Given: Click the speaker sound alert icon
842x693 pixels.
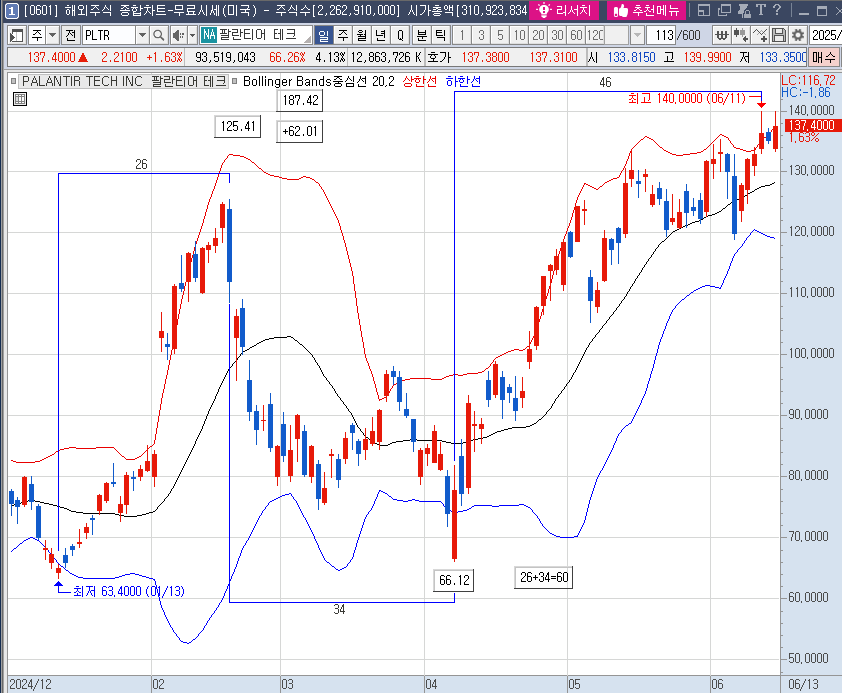Looking at the screenshot, I should point(178,36).
